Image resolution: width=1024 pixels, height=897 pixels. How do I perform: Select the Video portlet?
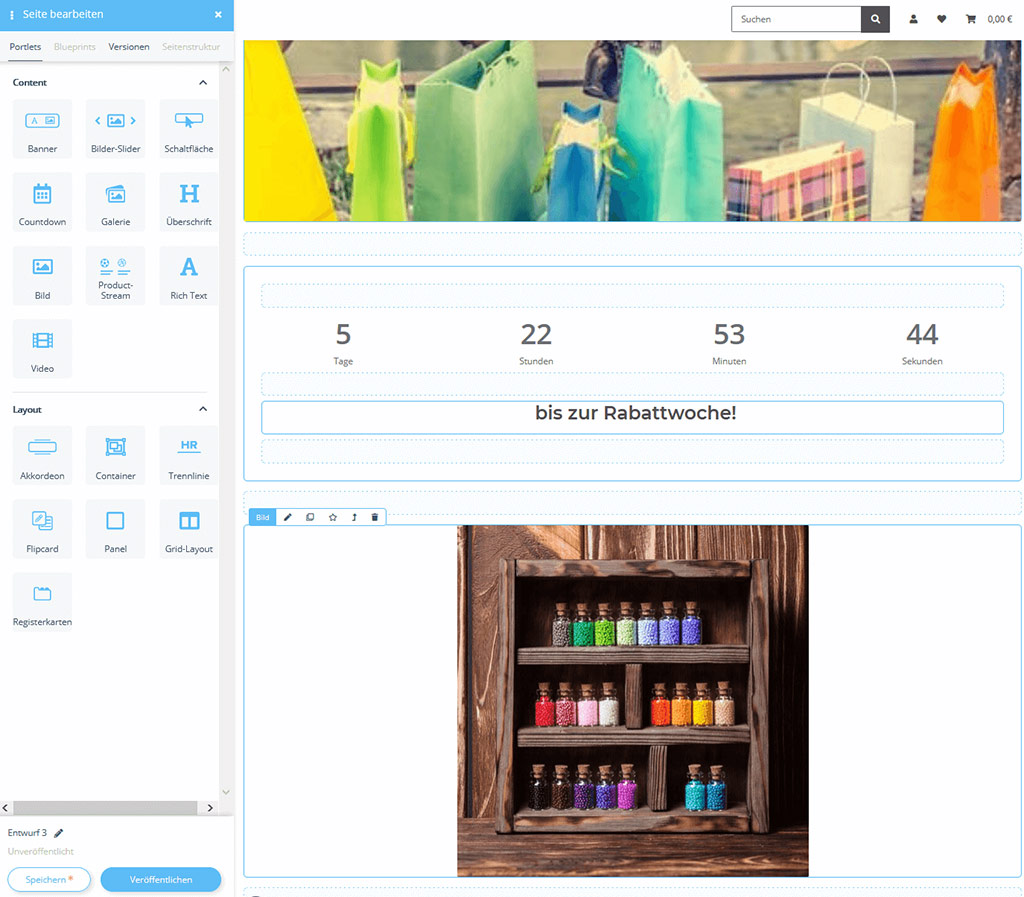pos(42,349)
